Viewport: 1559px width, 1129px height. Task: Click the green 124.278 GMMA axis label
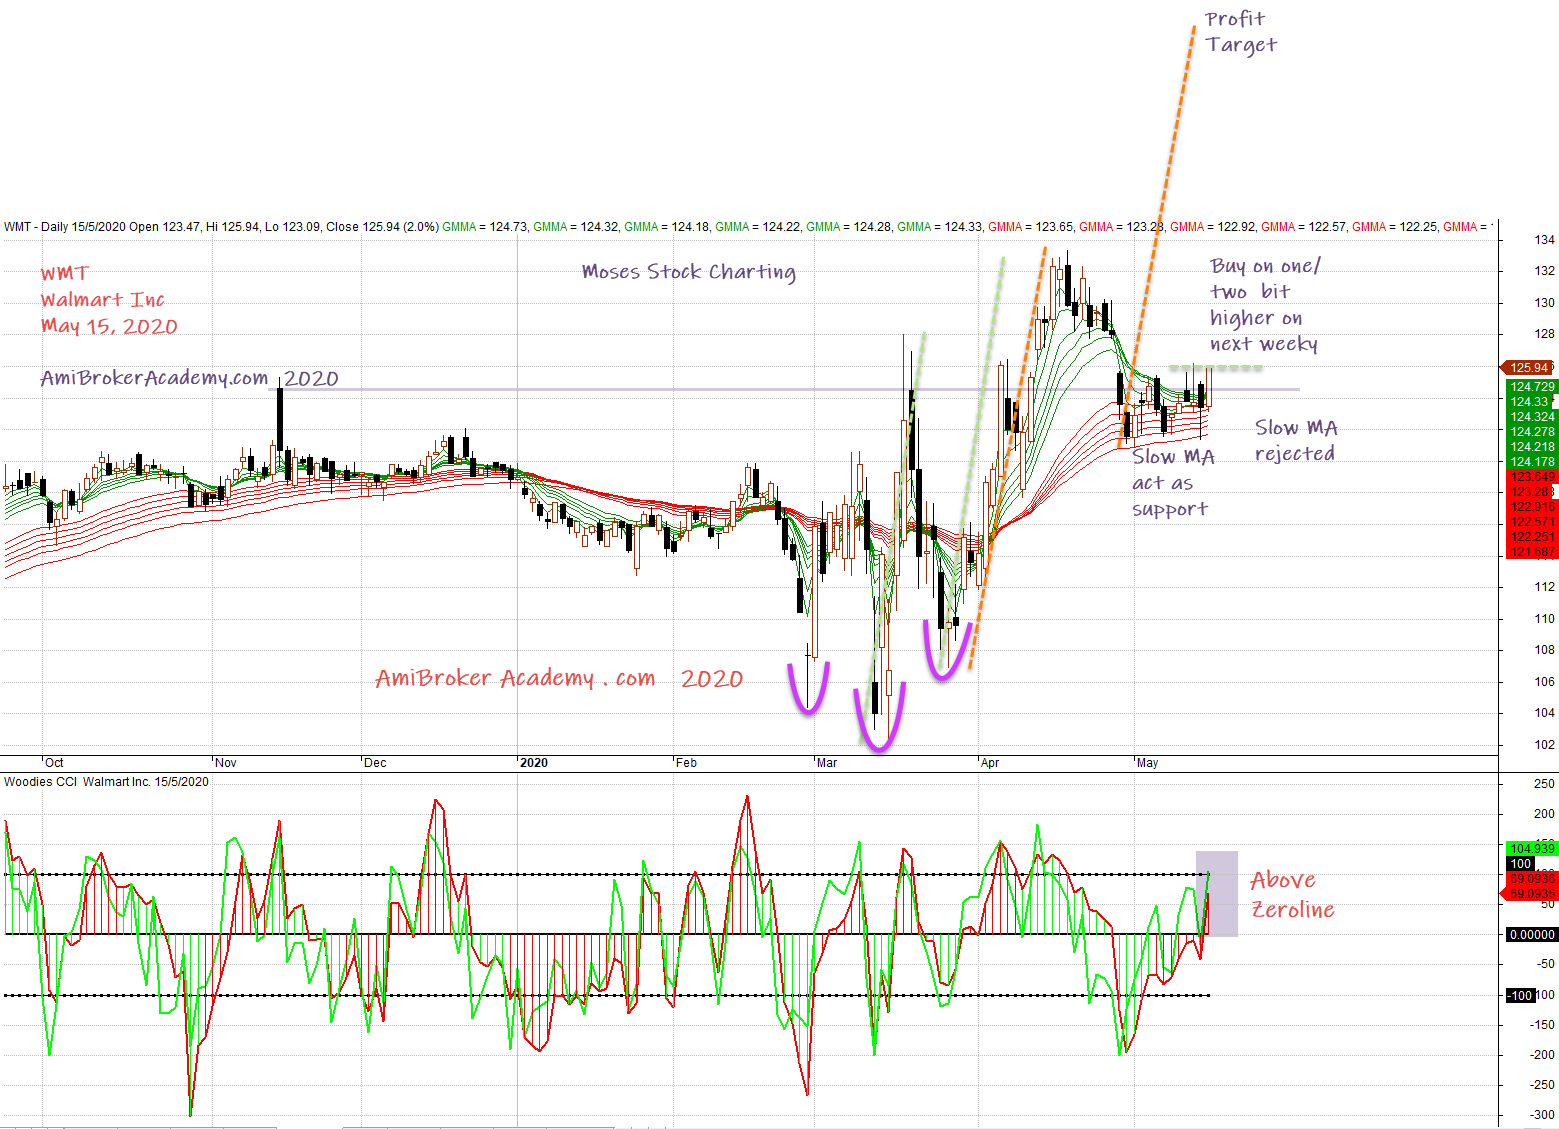click(x=1532, y=432)
